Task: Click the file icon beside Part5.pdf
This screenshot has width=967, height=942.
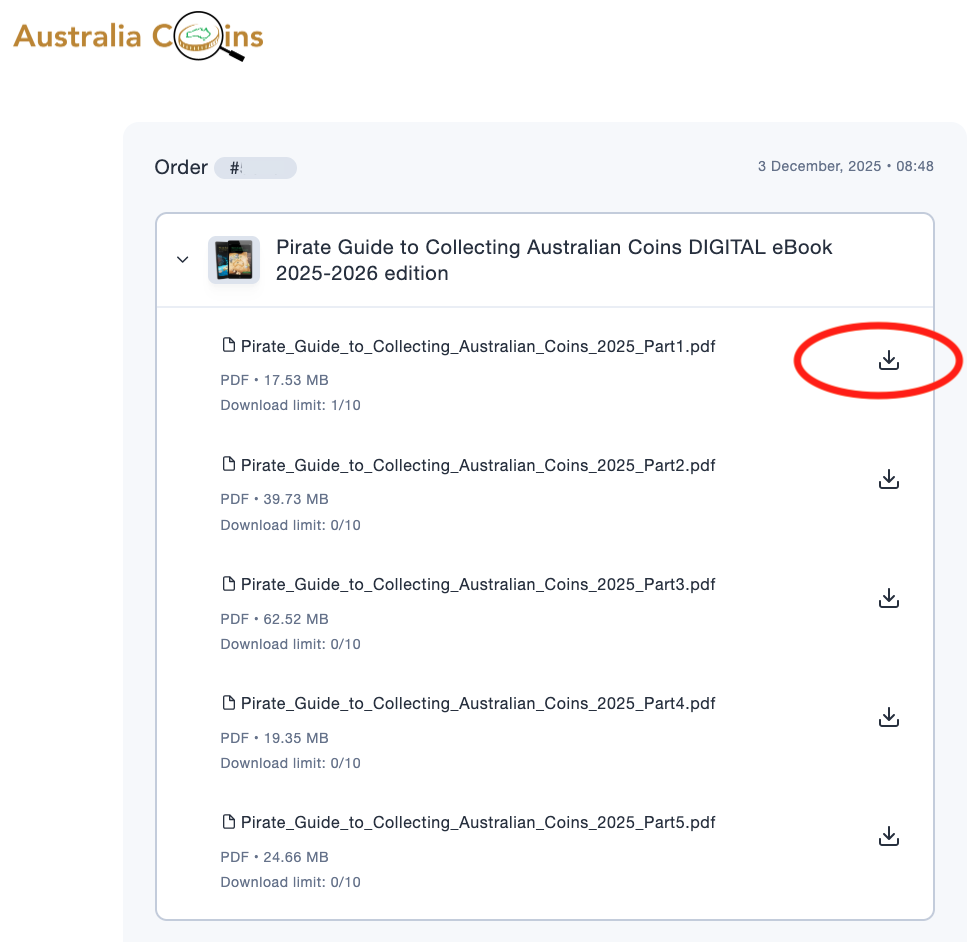Action: 229,821
